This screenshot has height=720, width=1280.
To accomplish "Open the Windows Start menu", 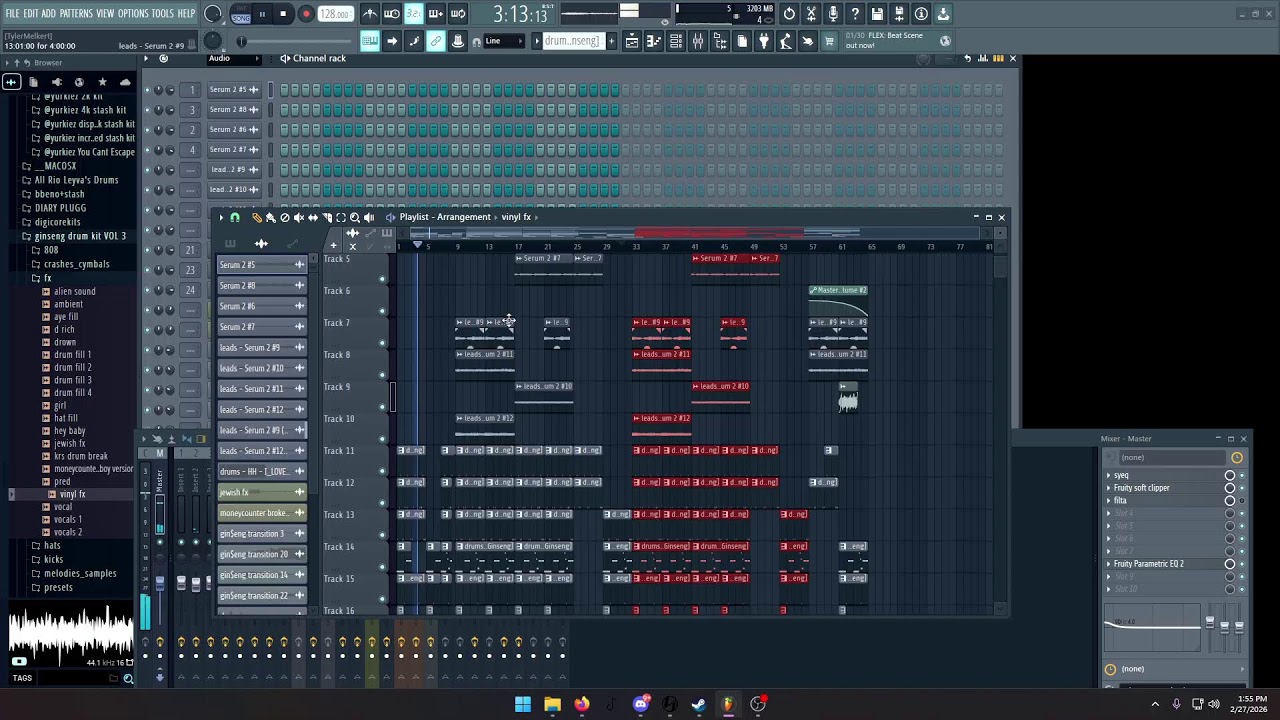I will [523, 704].
